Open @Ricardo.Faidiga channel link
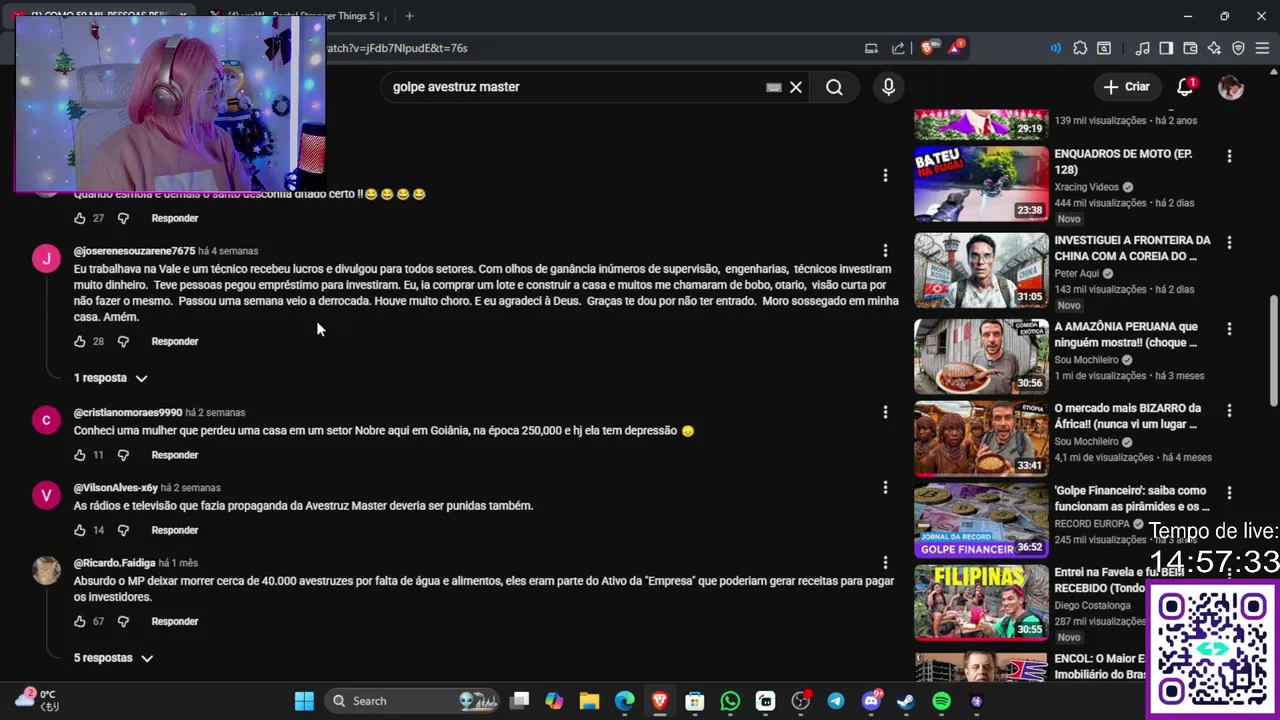The width and height of the screenshot is (1280, 720). [x=114, y=563]
